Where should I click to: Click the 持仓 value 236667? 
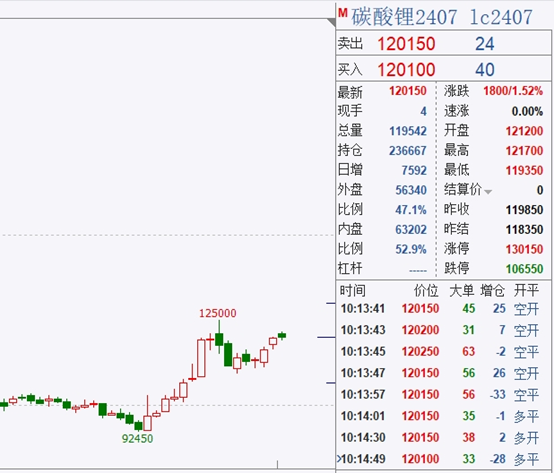(408, 151)
